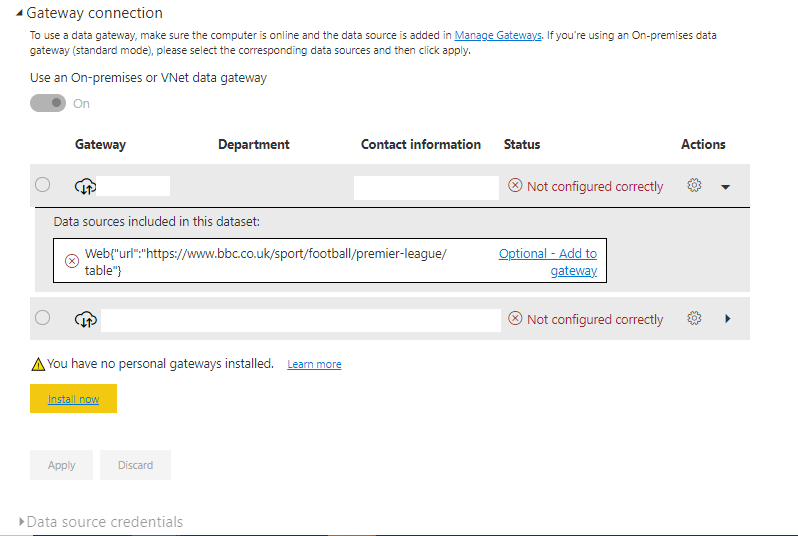
Task: Click error icon beside second Not configured correctly
Action: [515, 319]
